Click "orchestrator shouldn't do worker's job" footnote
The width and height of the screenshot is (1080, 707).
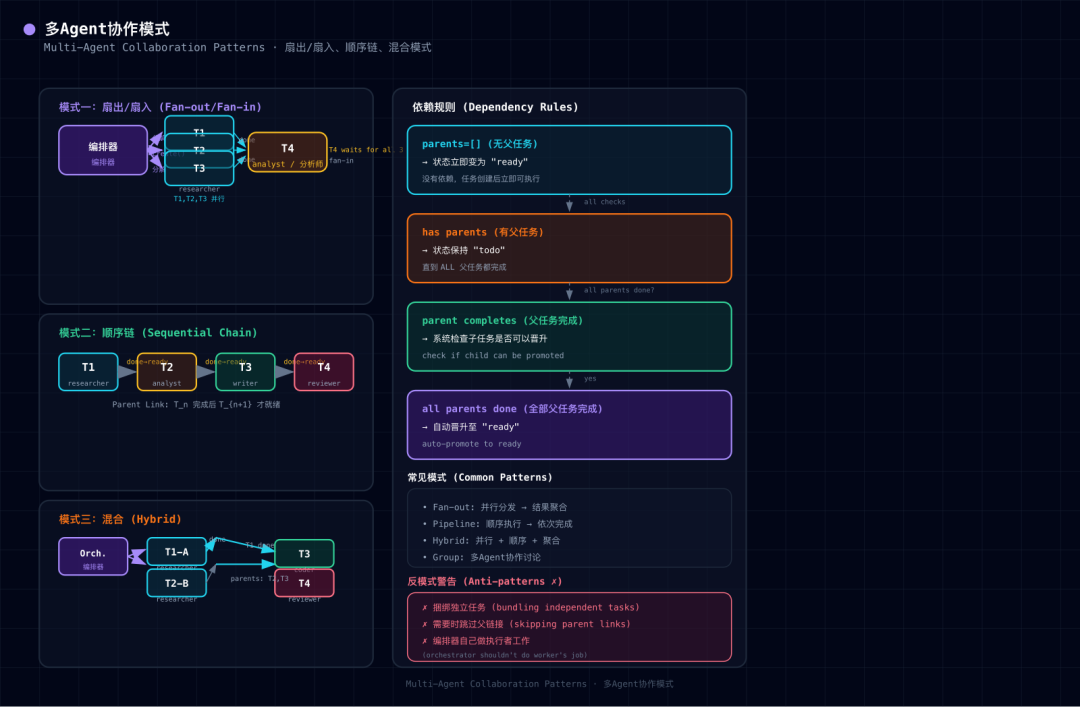(505, 655)
